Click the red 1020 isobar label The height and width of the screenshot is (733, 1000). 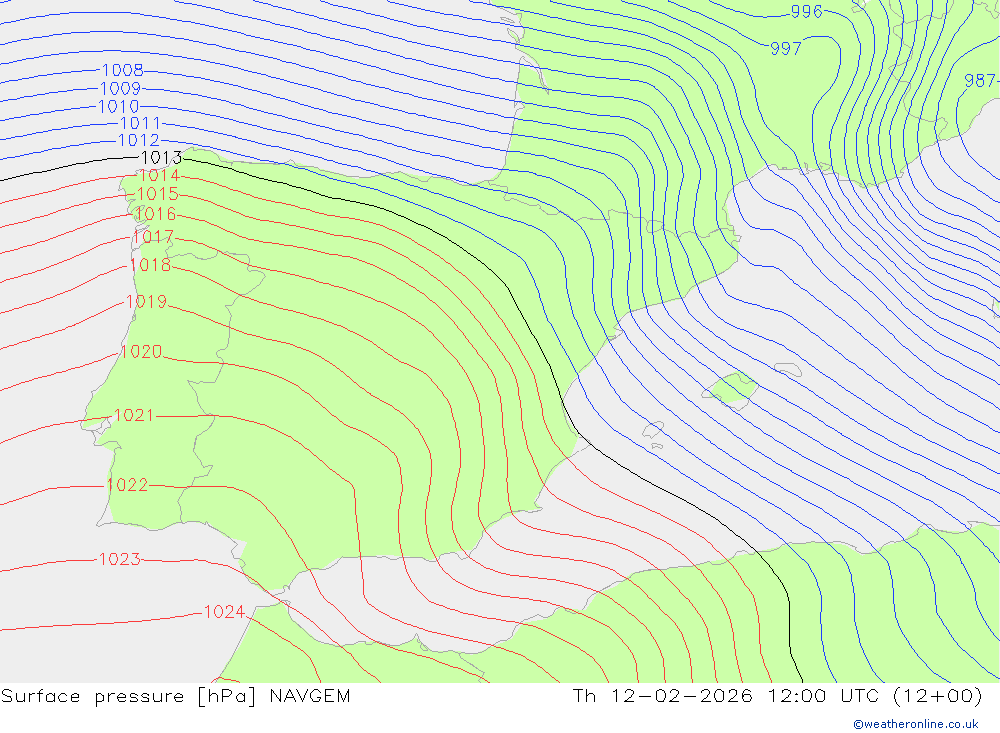(142, 351)
